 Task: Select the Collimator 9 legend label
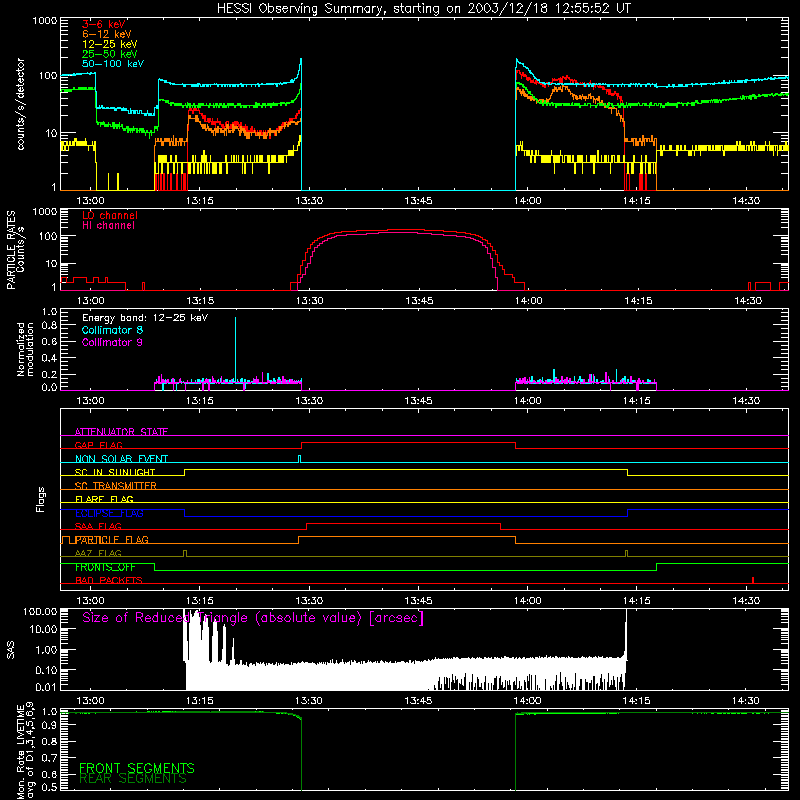113,342
